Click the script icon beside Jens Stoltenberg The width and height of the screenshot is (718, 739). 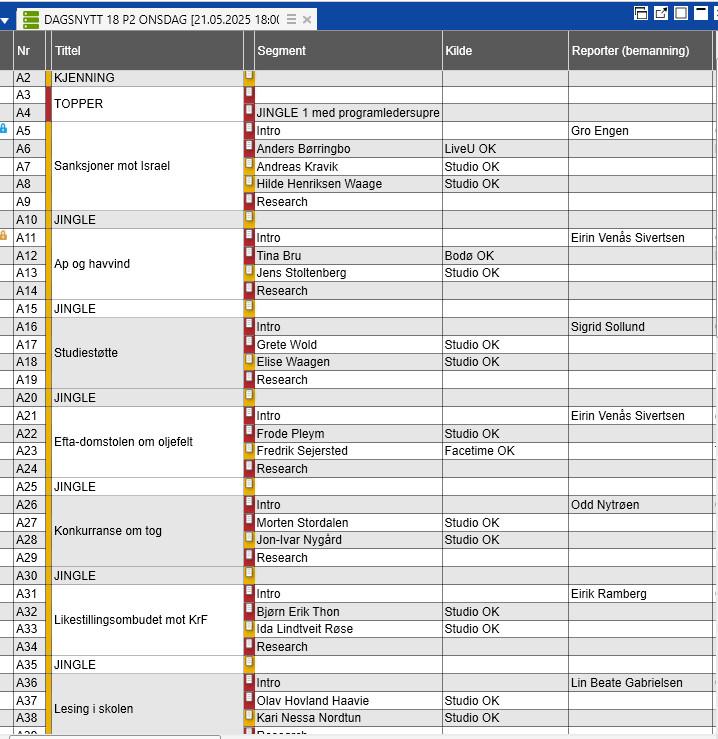[249, 271]
